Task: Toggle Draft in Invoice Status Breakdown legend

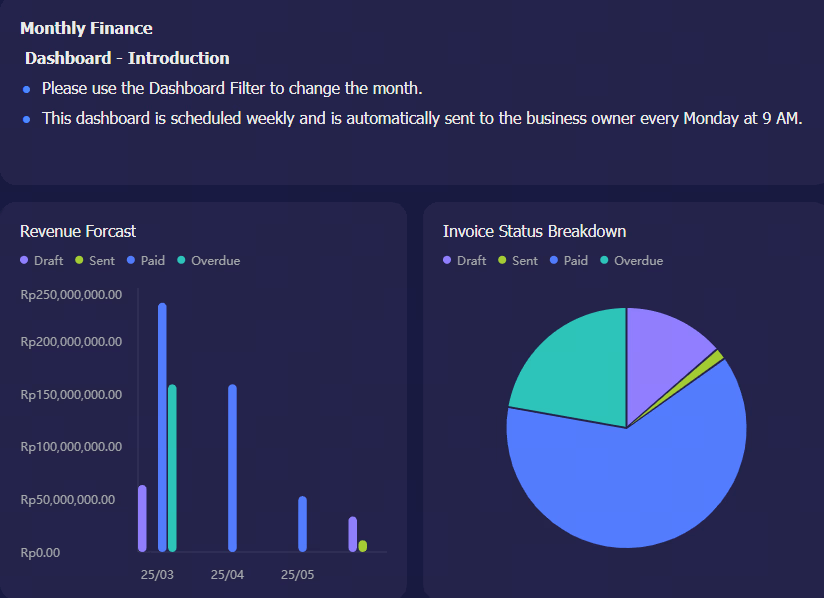Action: [465, 261]
